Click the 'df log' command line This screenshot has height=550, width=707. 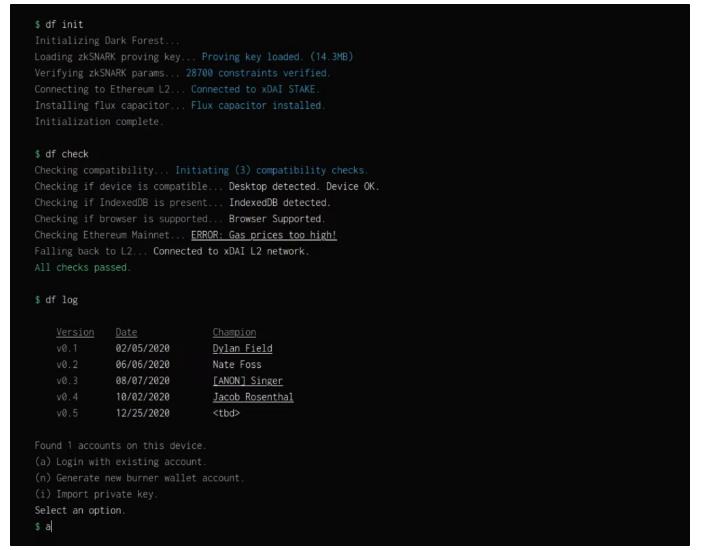[62, 300]
